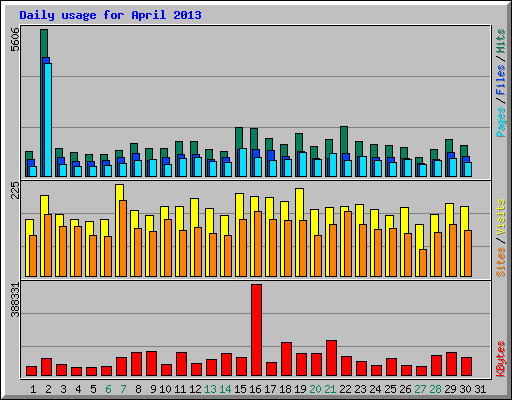Click day label 3 on the x-axis
This screenshot has height=400, width=512.
(x=63, y=389)
